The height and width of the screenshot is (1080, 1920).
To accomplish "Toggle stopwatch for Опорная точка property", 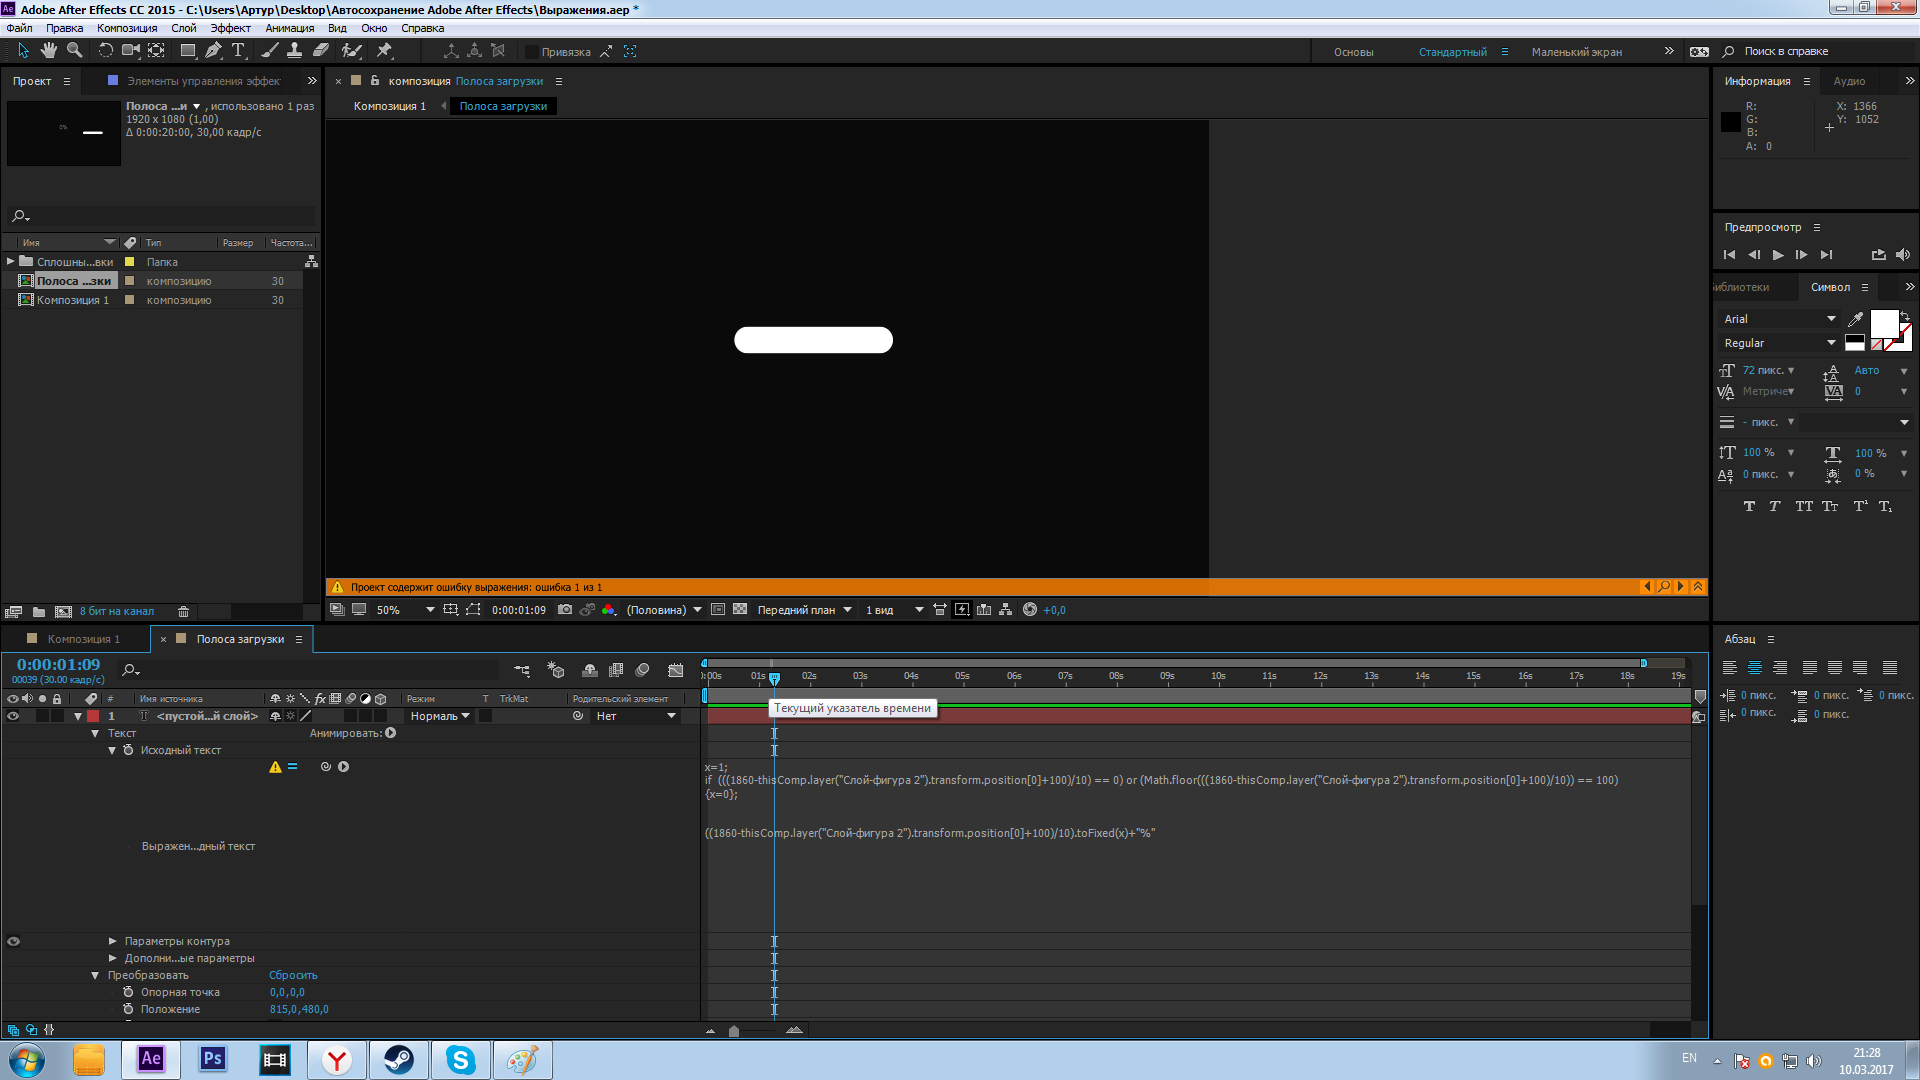I will 128,992.
